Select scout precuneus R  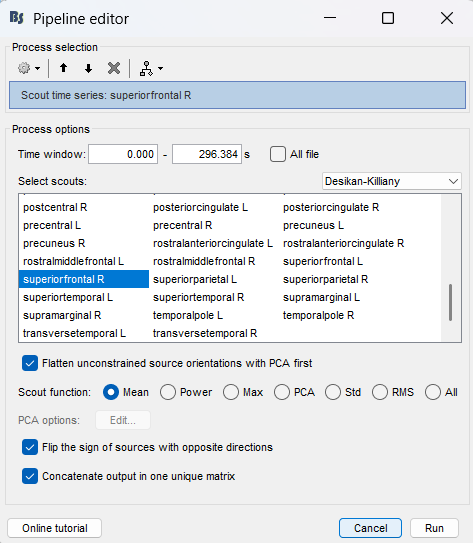click(x=54, y=243)
